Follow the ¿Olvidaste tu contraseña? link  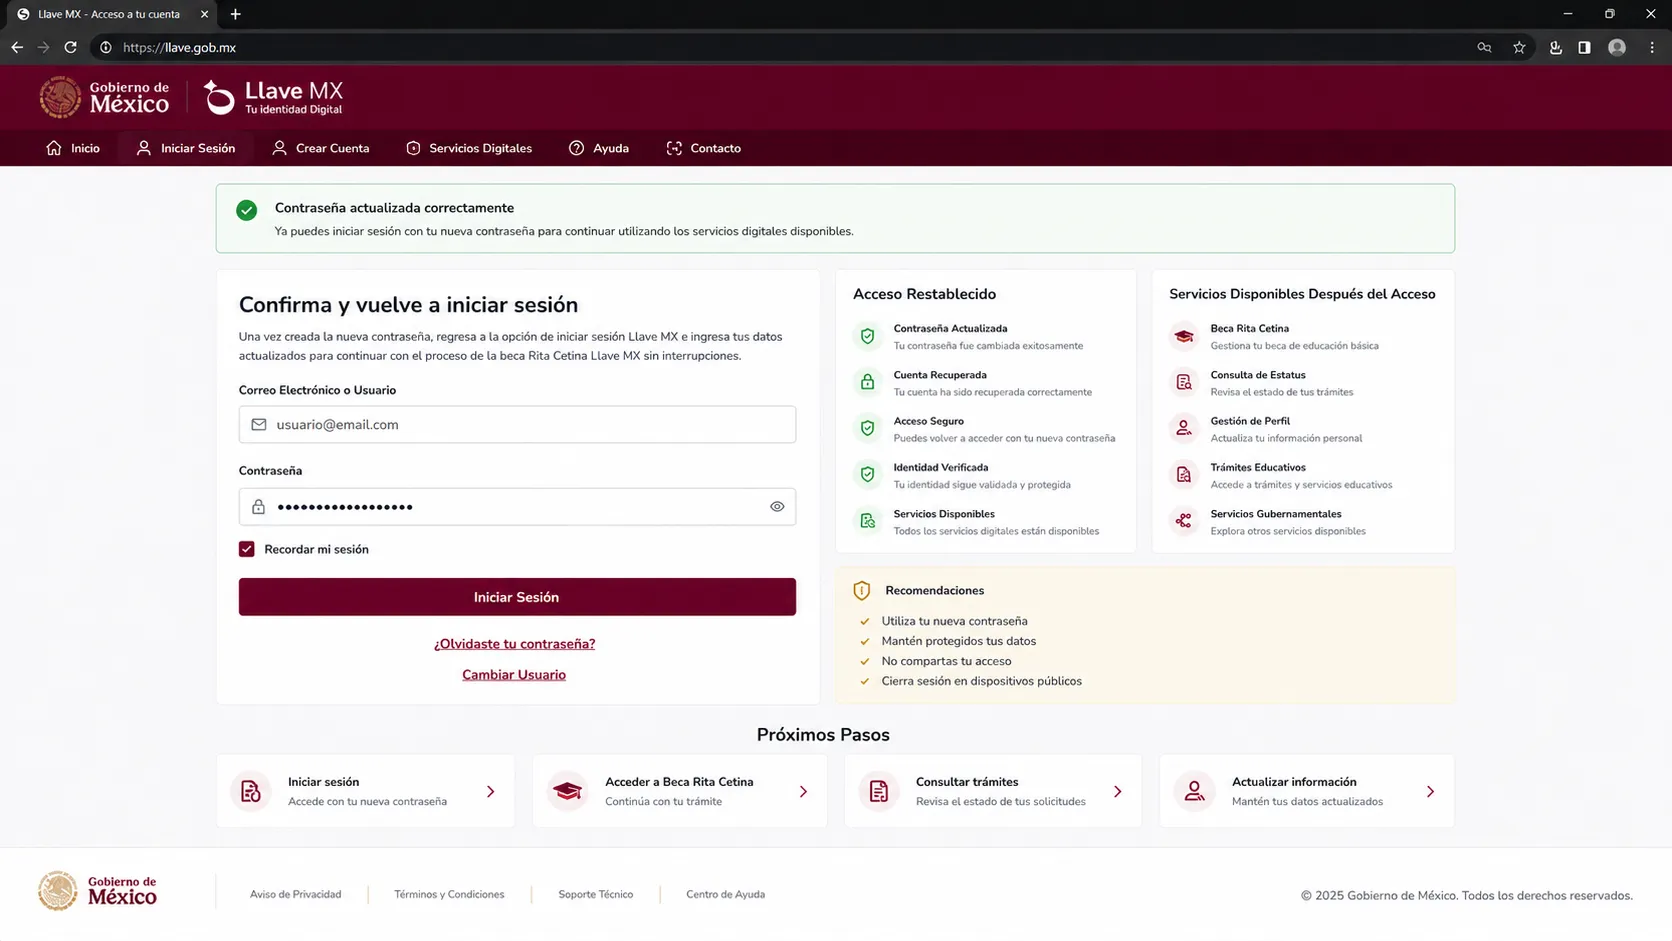click(515, 644)
